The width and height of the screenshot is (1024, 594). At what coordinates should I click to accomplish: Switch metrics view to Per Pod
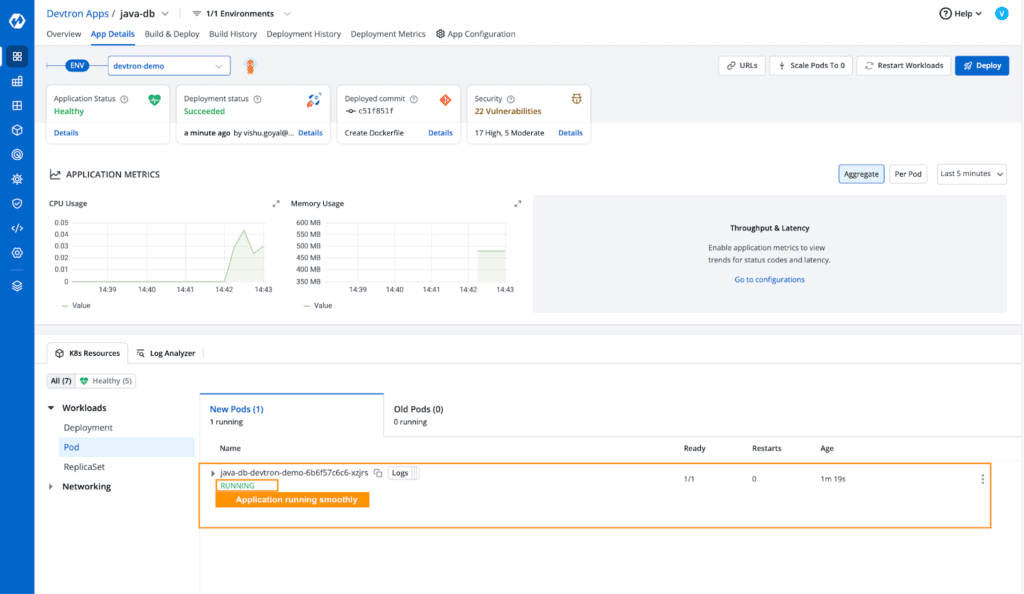[907, 173]
